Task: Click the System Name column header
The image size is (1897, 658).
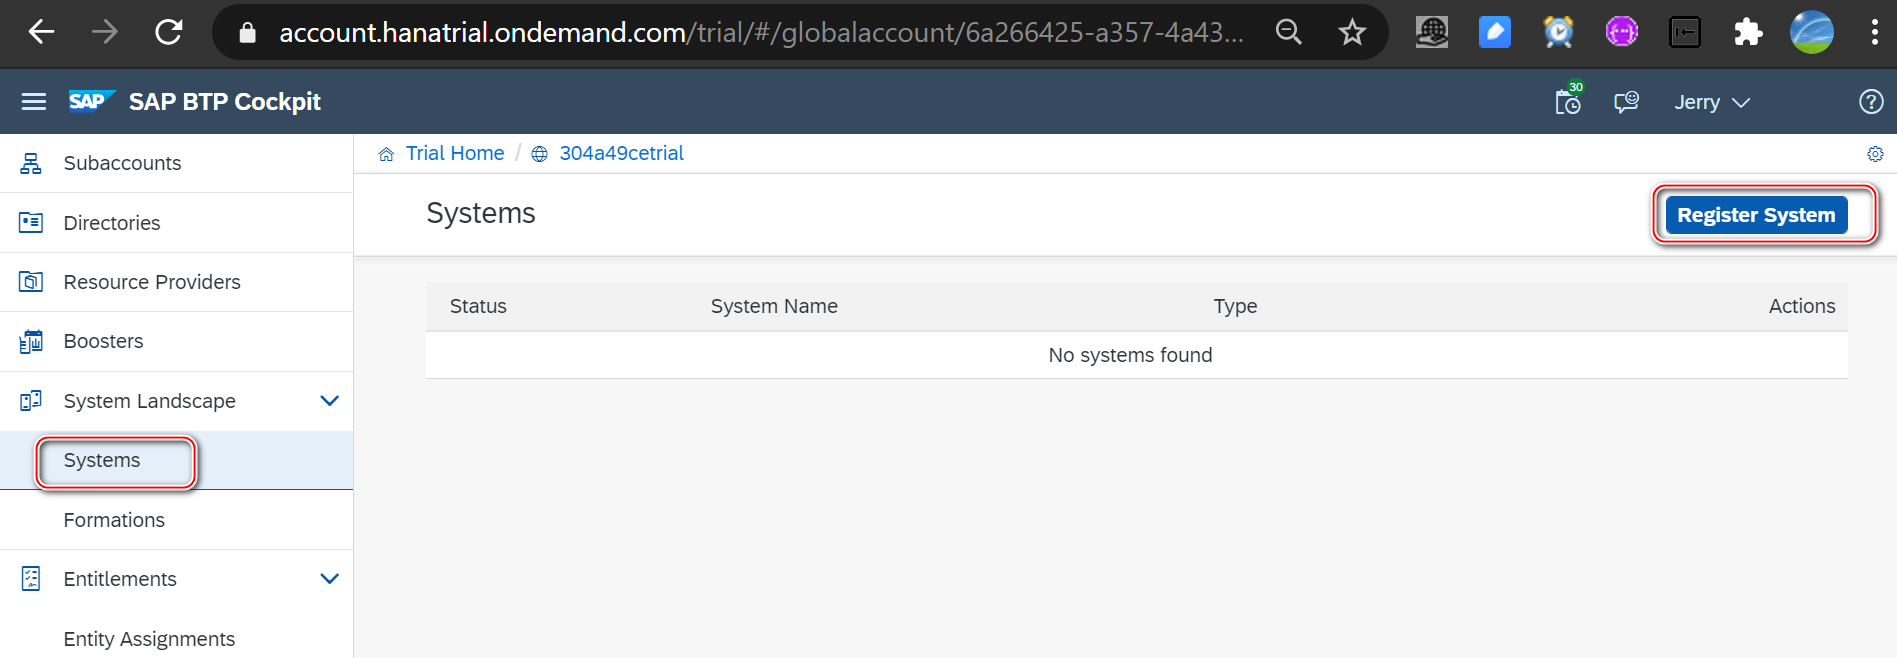Action: (774, 306)
